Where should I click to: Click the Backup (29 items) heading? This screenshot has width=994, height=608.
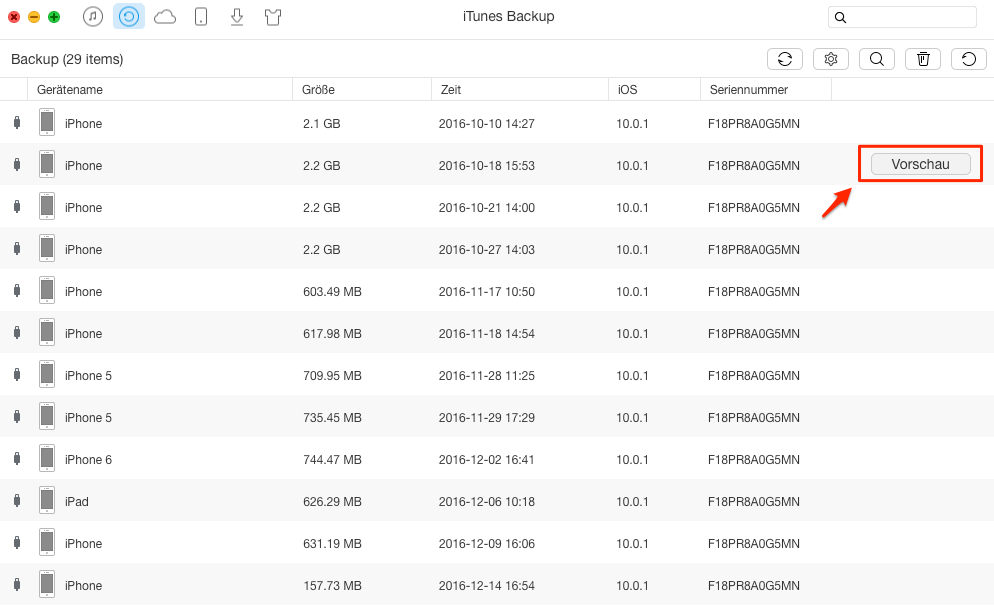pyautogui.click(x=67, y=59)
